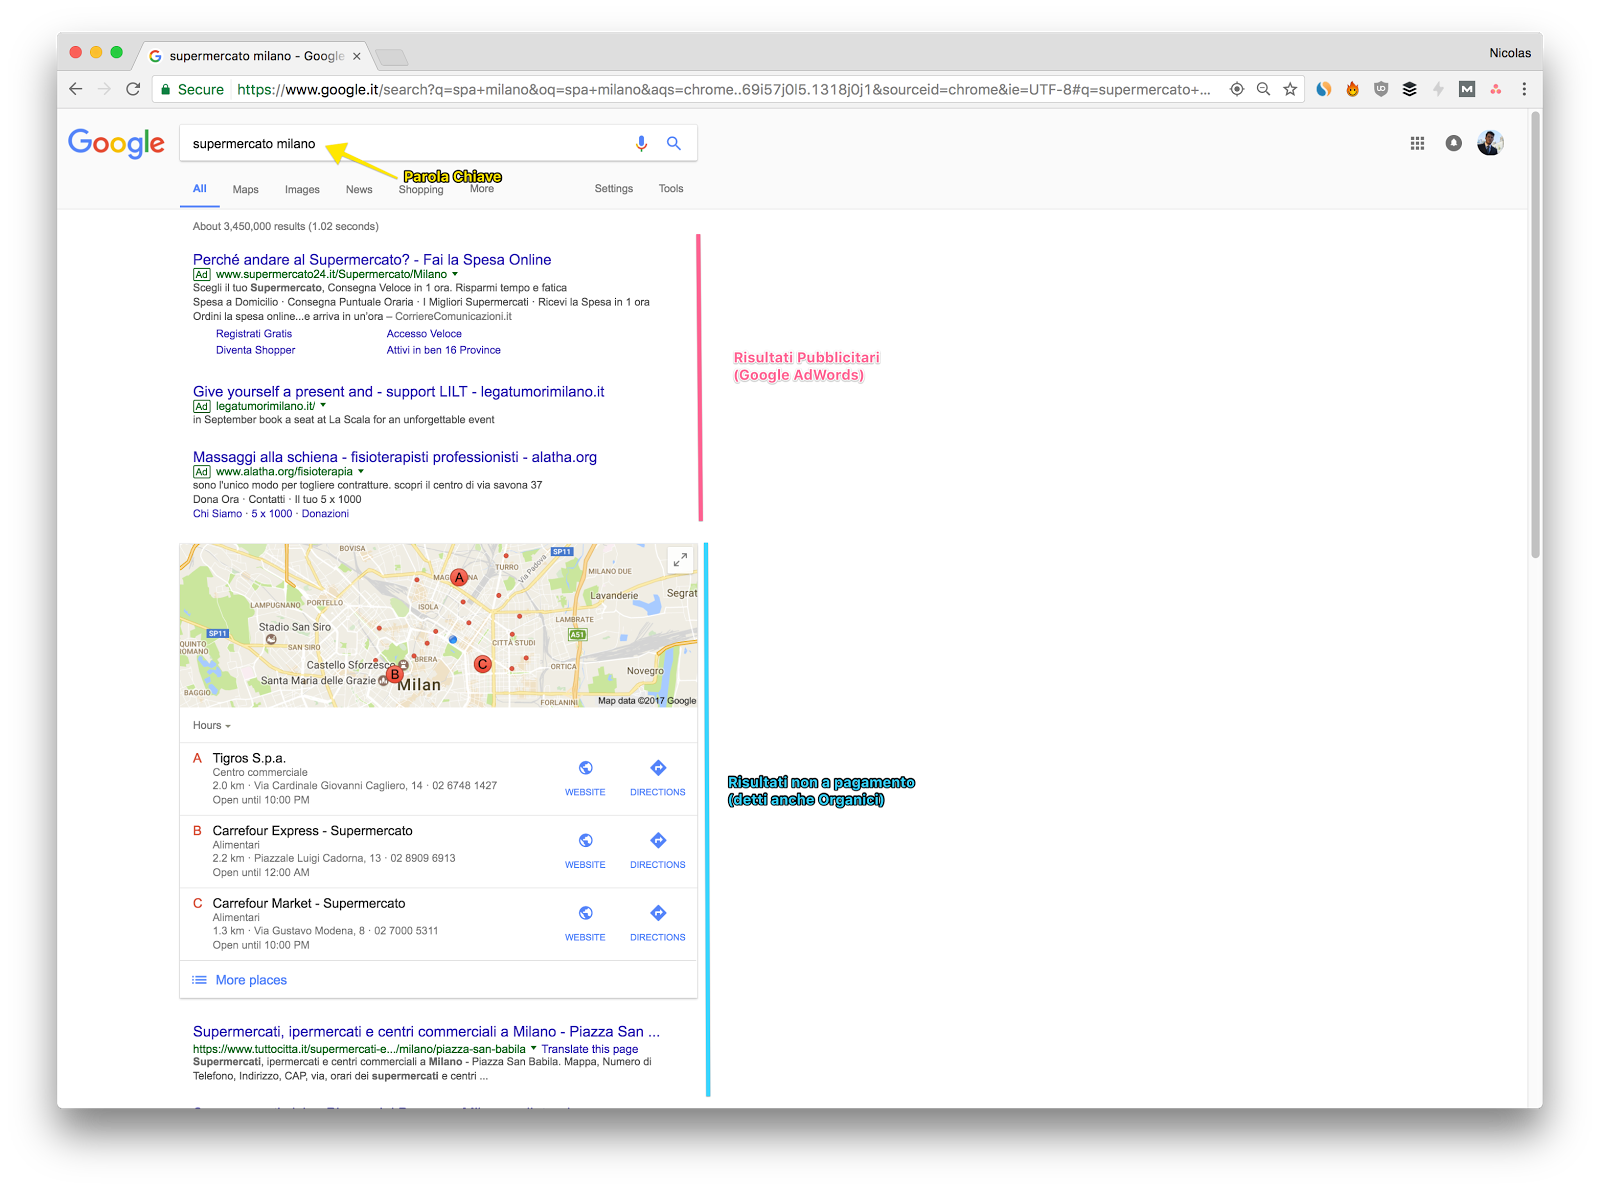Switch to the News tab
This screenshot has height=1190, width=1600.
(359, 189)
